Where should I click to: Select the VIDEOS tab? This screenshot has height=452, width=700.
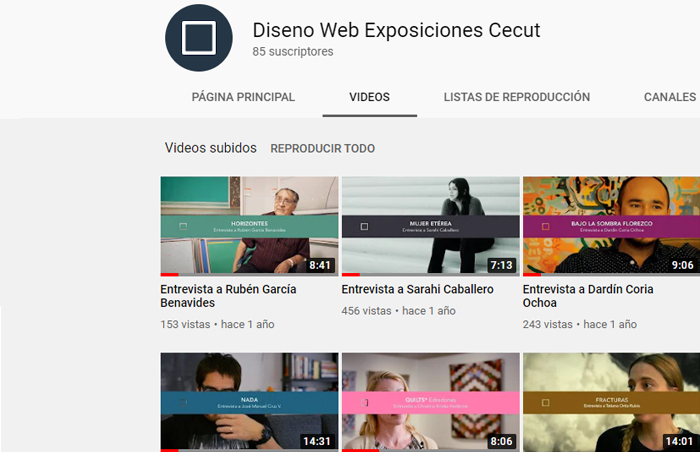pyautogui.click(x=369, y=97)
